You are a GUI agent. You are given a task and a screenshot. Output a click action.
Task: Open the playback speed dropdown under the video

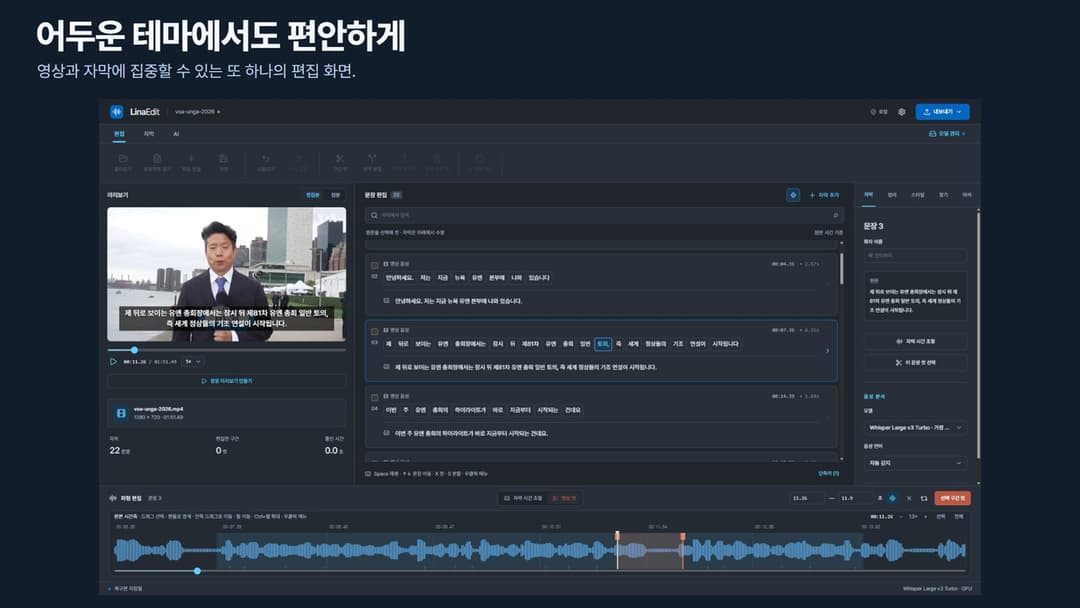click(193, 361)
